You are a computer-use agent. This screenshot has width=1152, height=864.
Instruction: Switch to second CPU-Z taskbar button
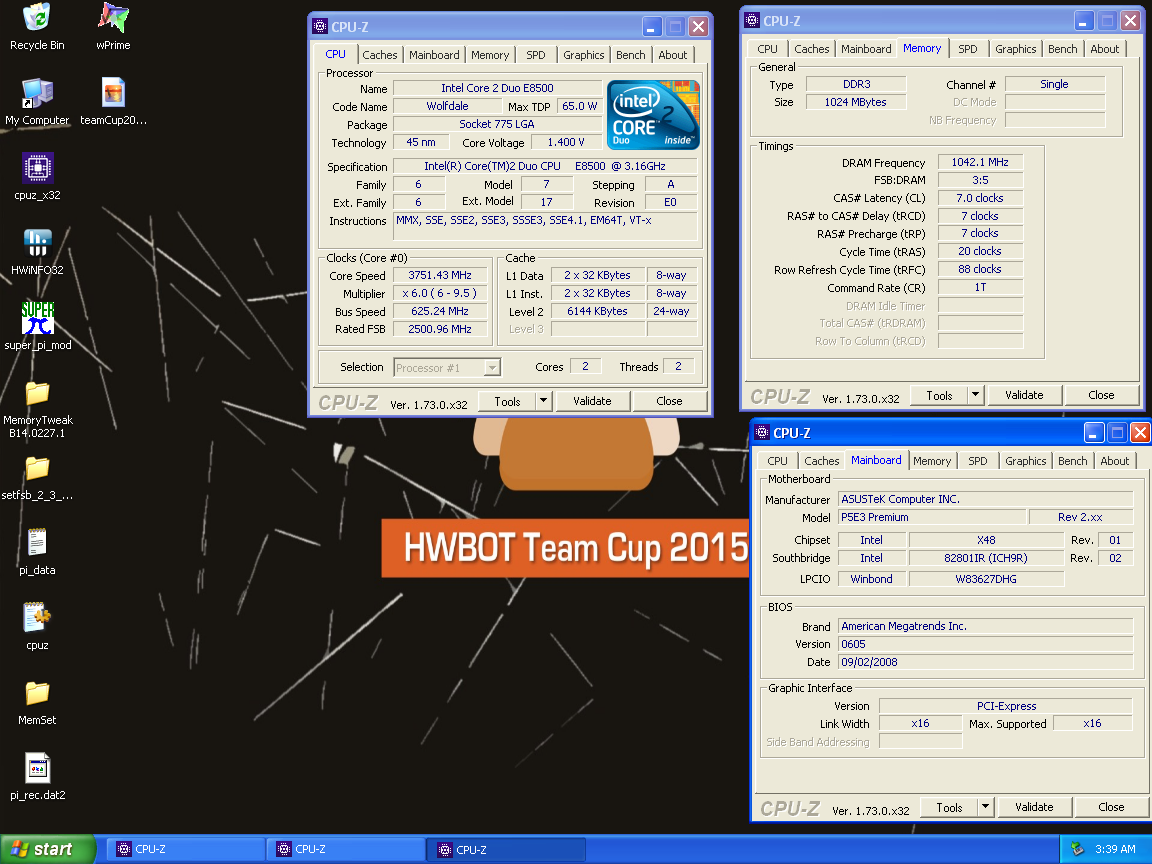point(345,849)
